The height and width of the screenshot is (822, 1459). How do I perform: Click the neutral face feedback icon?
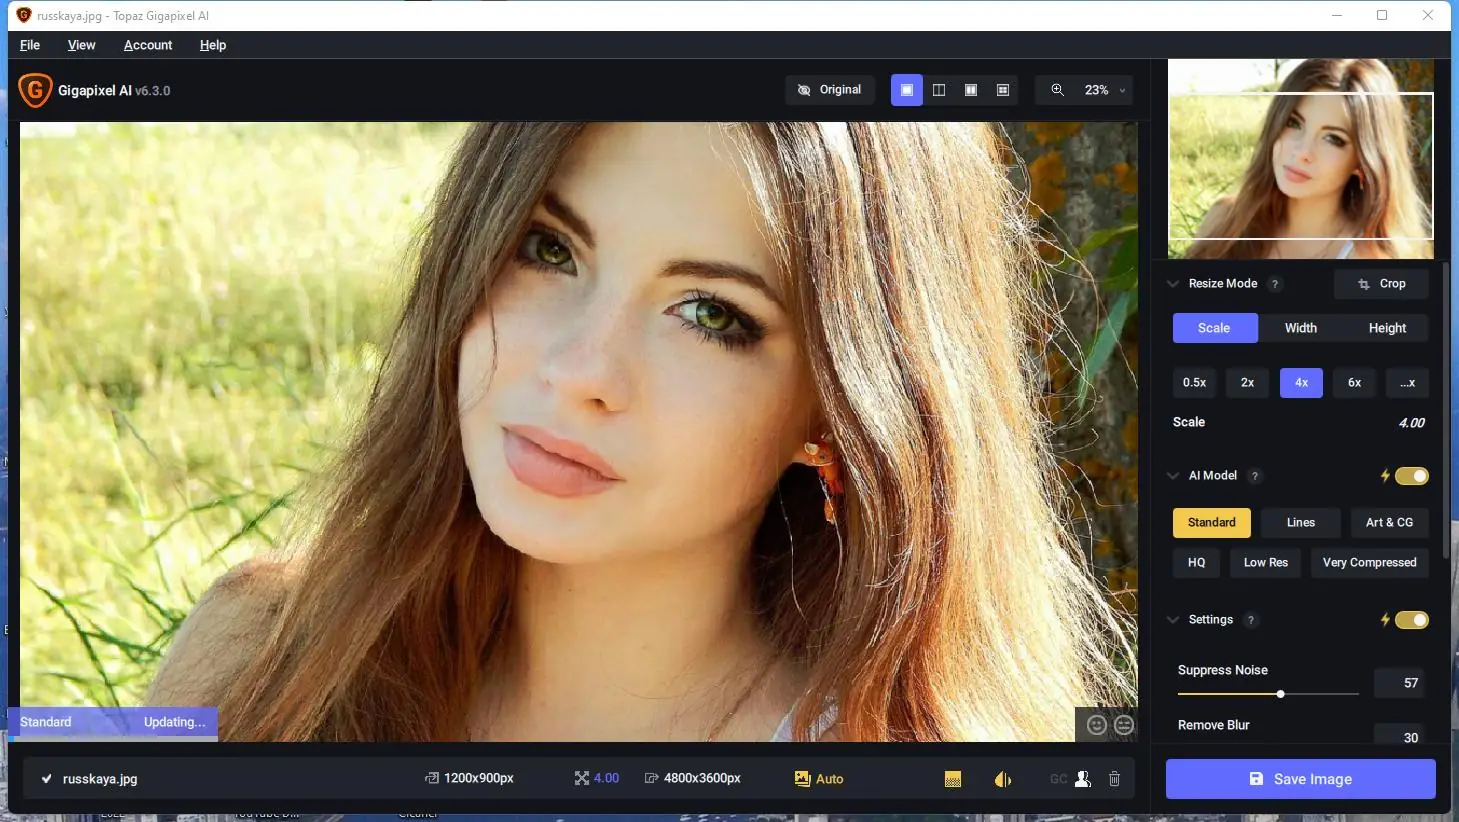tap(1124, 725)
